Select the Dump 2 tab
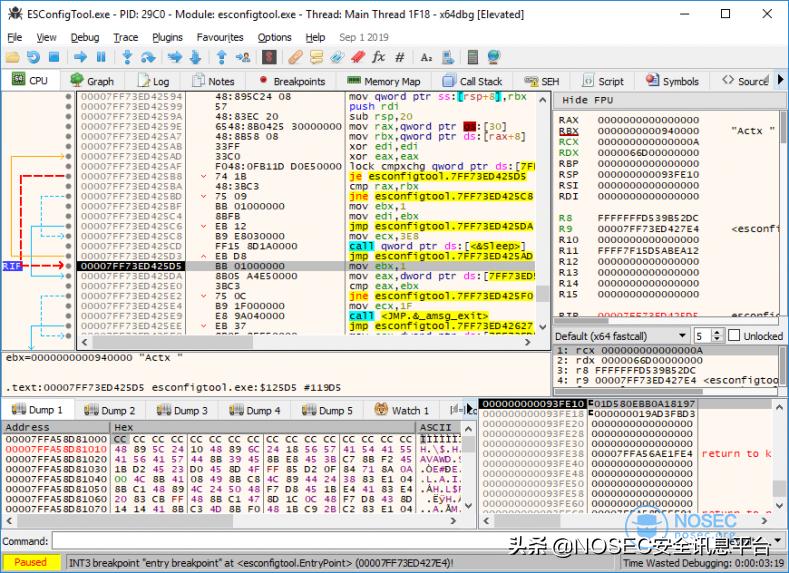The width and height of the screenshot is (789, 573). point(111,410)
